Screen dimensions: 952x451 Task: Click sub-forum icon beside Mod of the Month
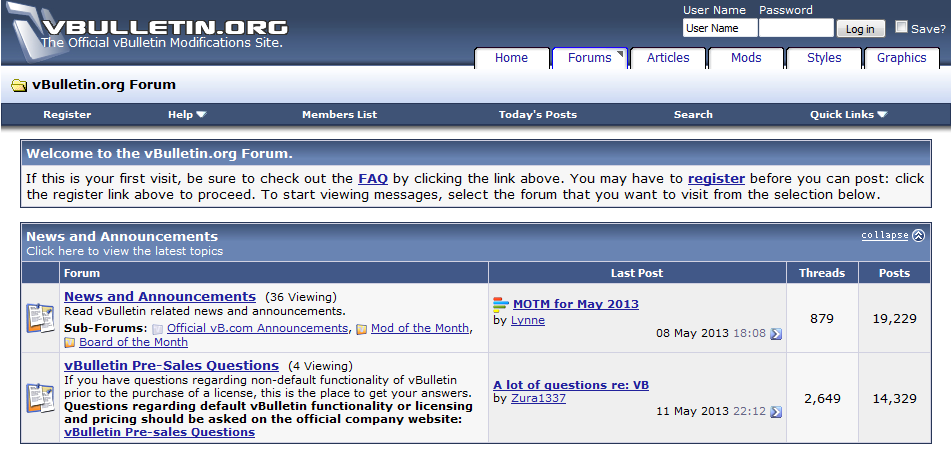[x=361, y=329]
